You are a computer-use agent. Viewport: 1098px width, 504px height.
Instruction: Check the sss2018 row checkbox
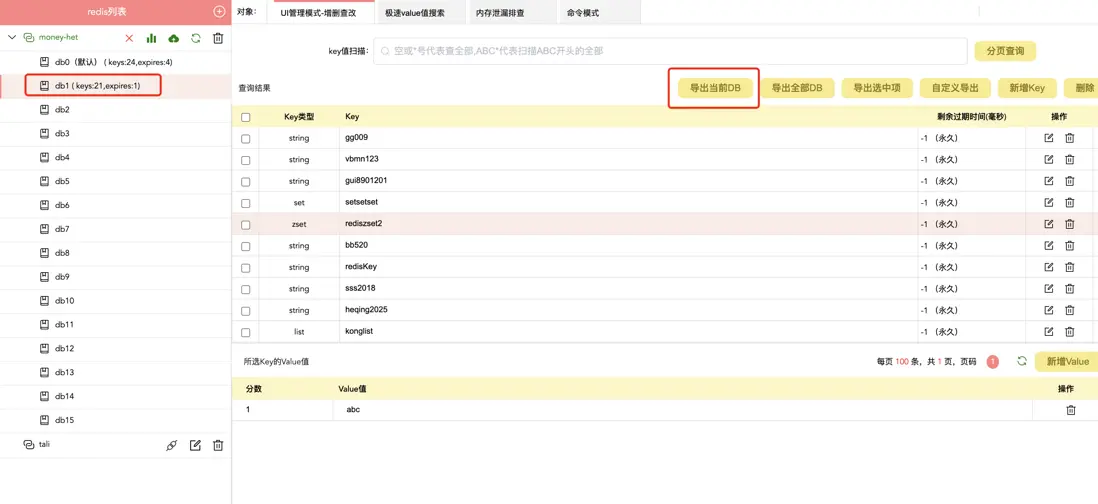tap(246, 289)
